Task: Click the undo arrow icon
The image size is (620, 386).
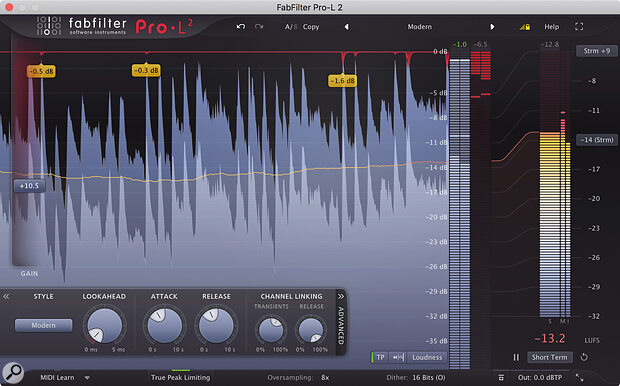Action: tap(241, 26)
